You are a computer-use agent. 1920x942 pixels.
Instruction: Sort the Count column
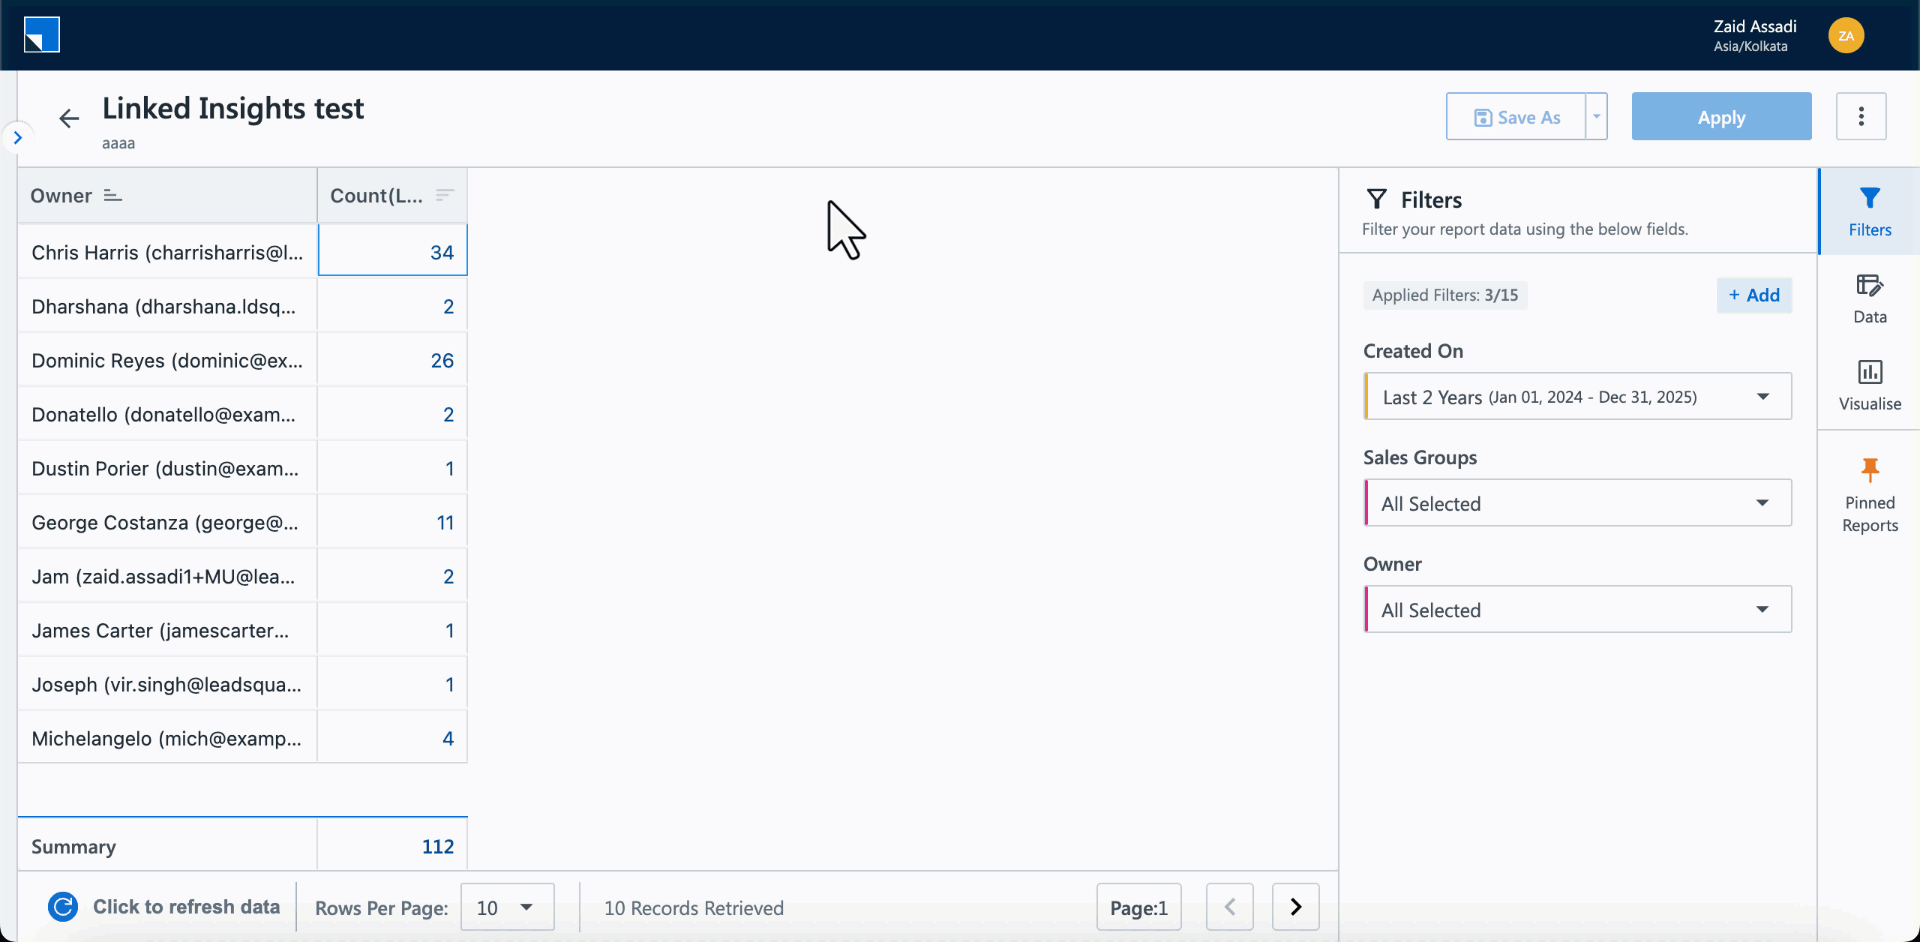point(445,195)
